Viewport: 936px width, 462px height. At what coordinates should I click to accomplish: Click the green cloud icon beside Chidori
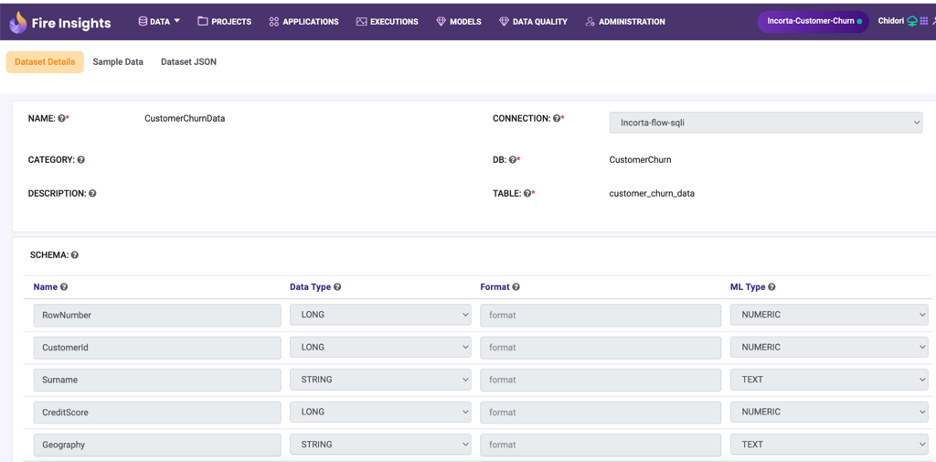(x=911, y=21)
